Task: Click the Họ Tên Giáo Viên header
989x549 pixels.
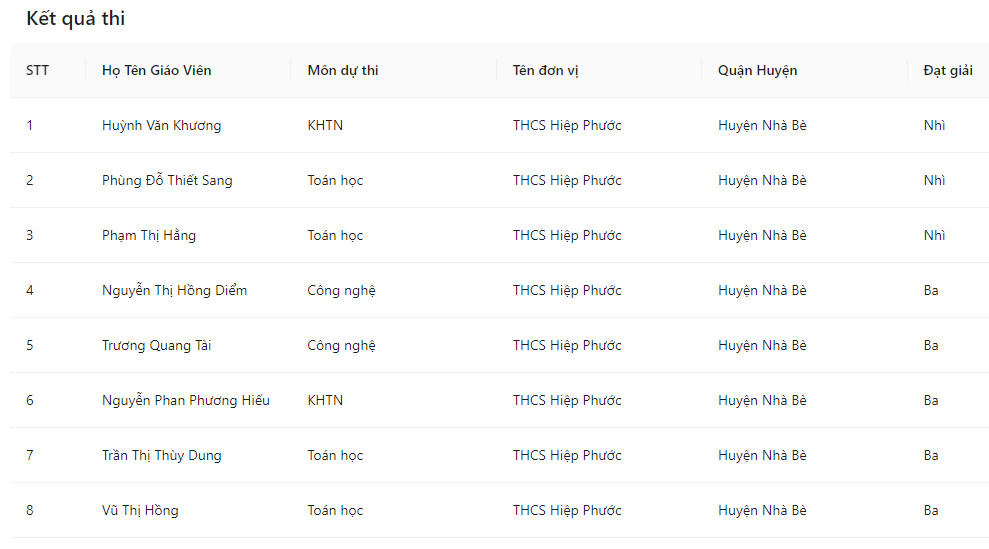Action: coord(157,70)
